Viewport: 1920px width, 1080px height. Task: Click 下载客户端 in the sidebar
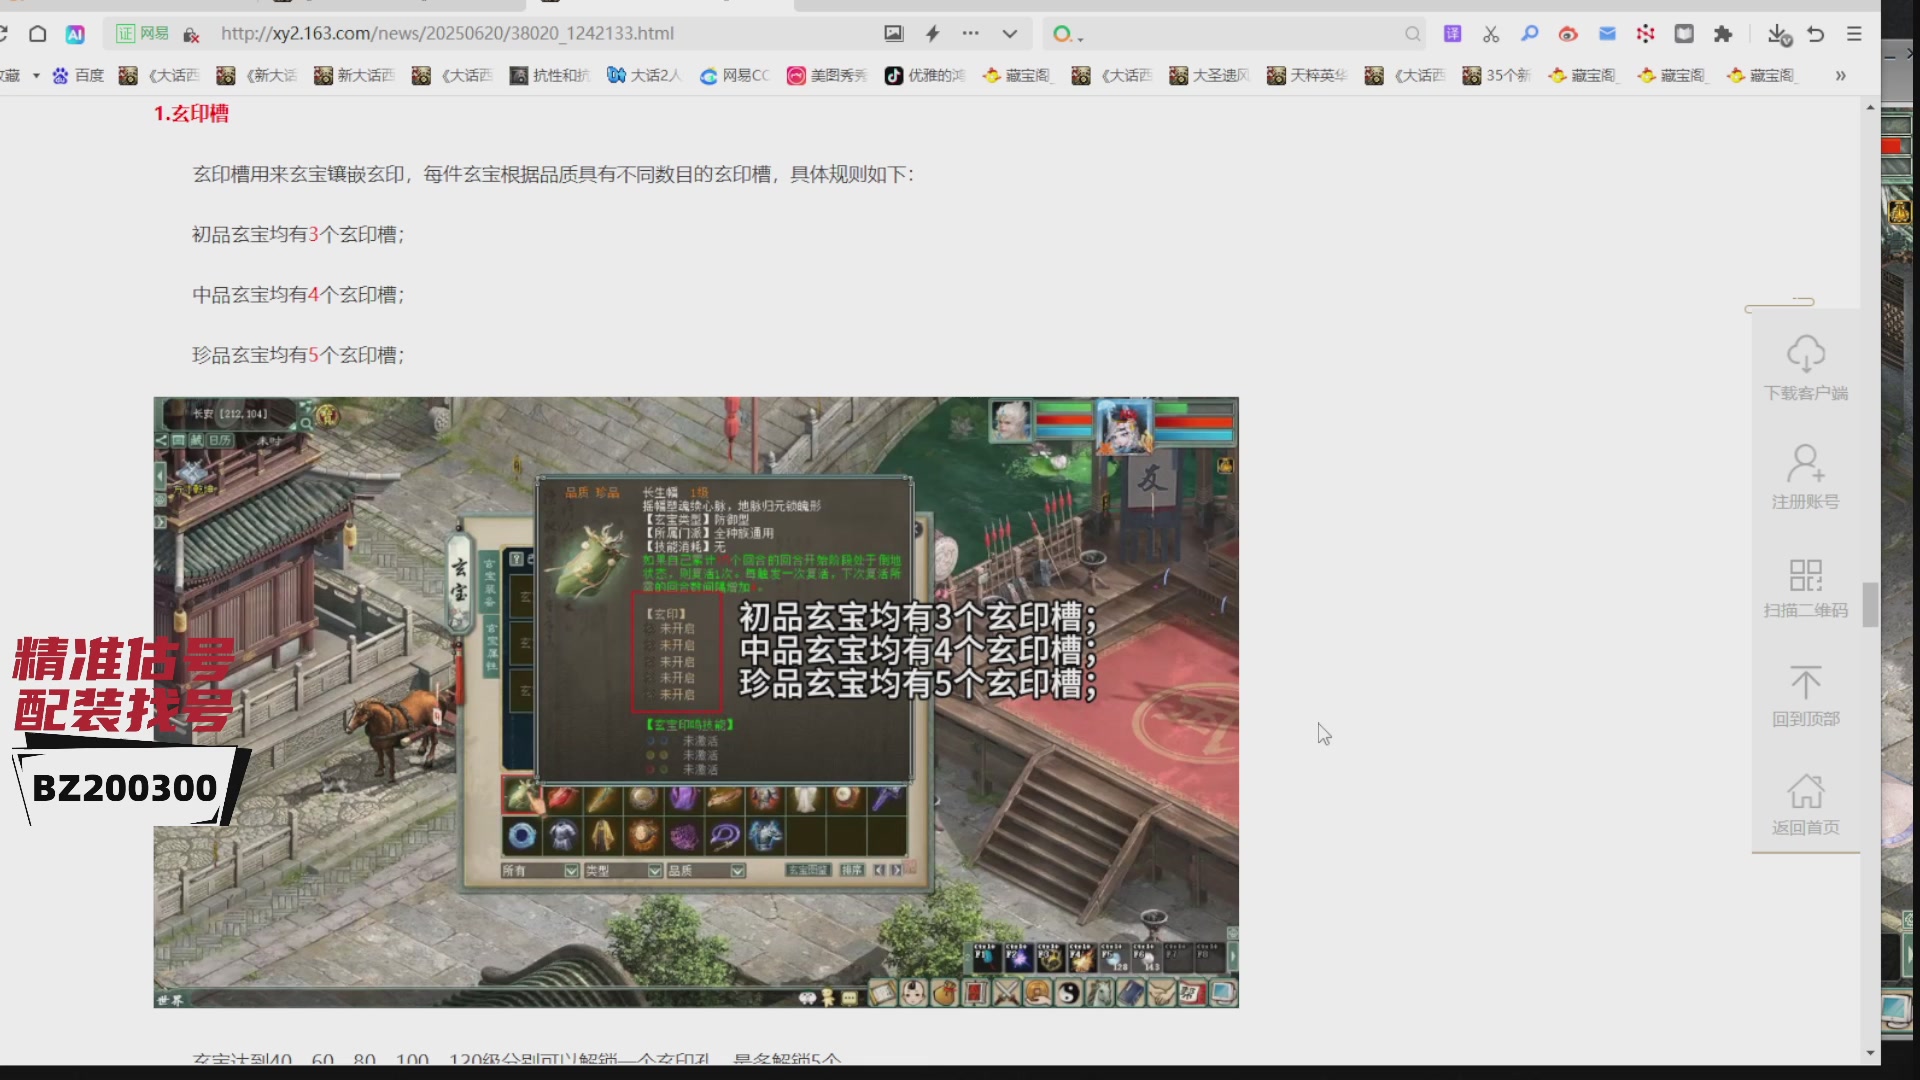click(1806, 368)
